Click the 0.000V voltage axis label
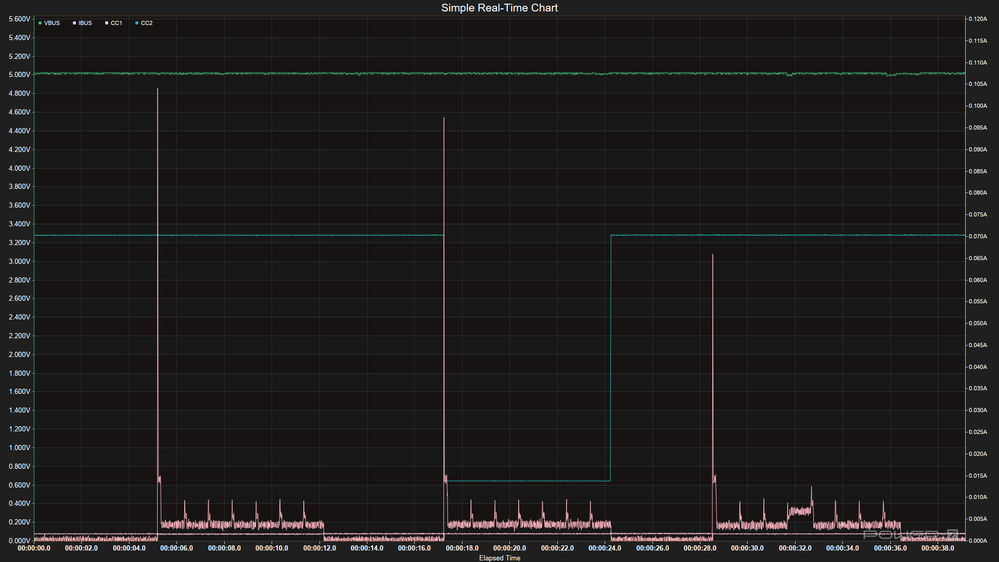Screen dimensions: 999x562 (19, 540)
